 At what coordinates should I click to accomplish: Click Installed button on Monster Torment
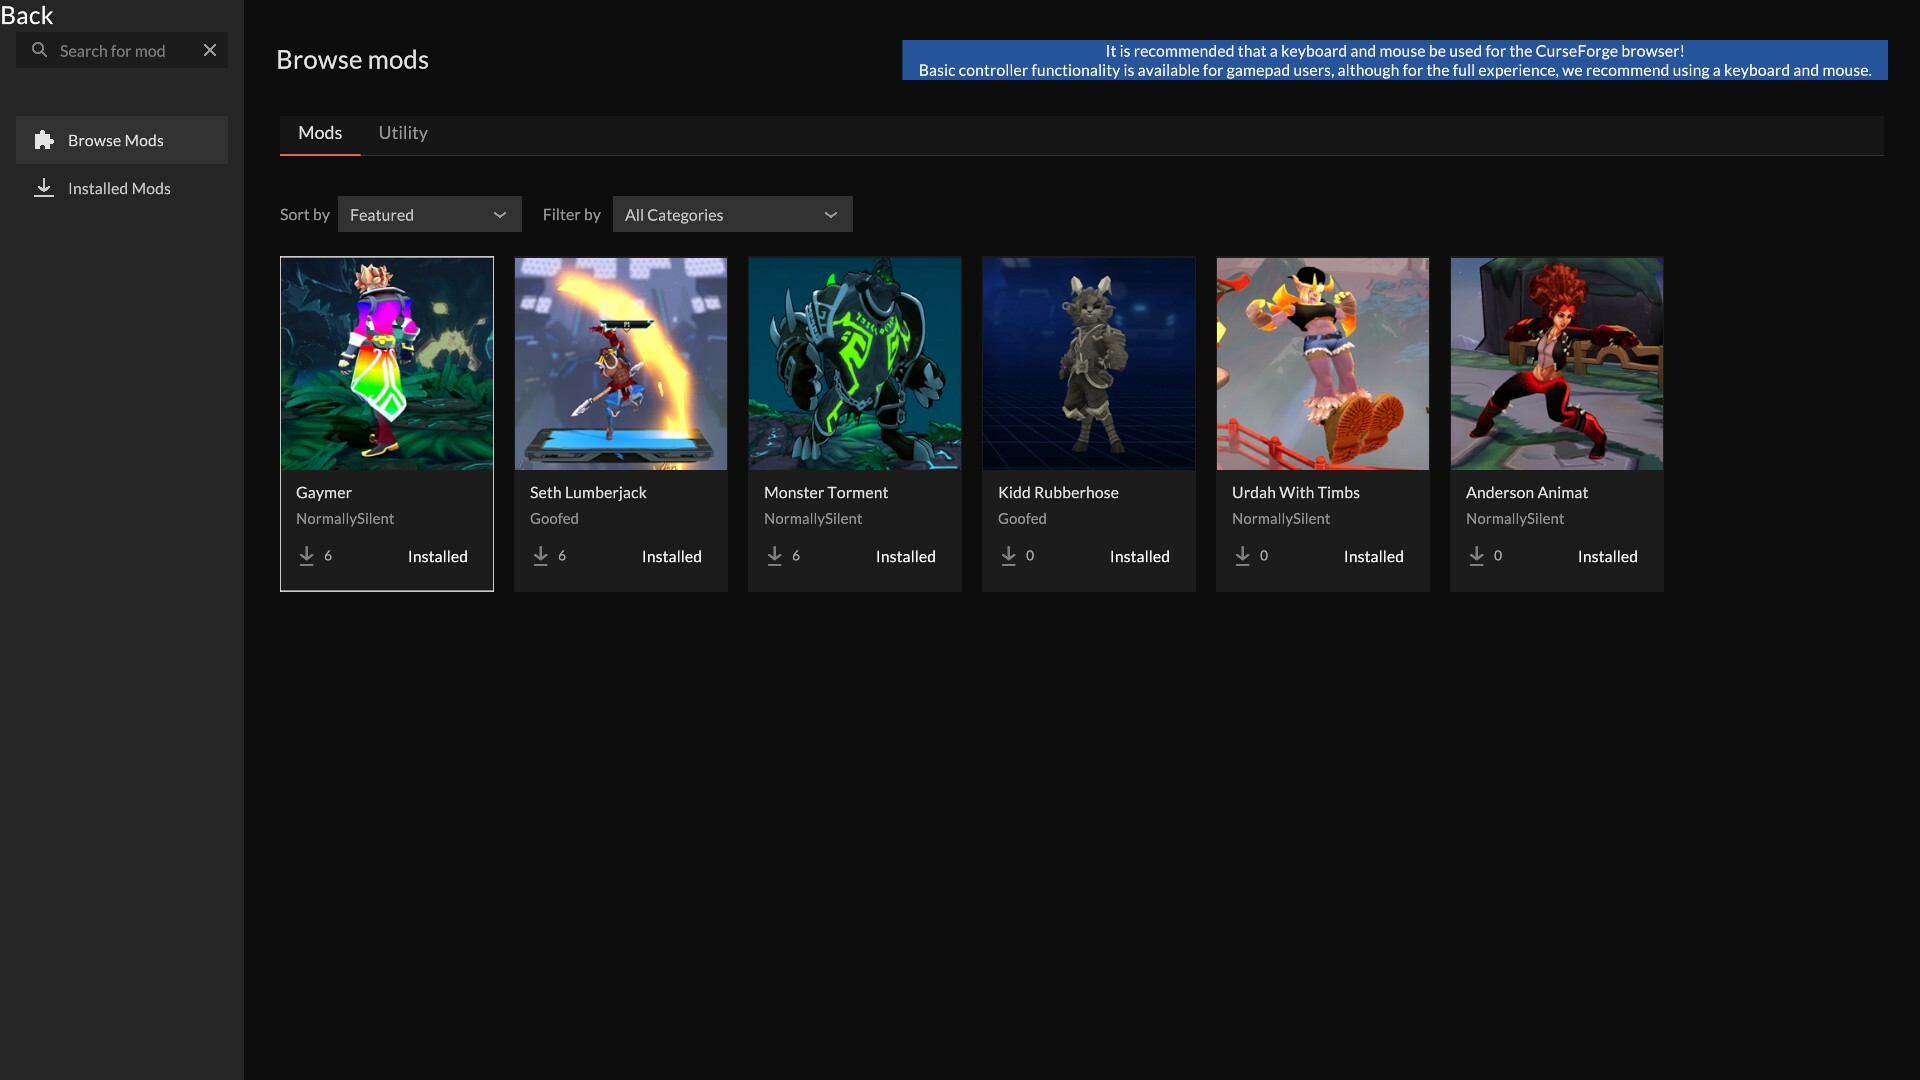(x=906, y=557)
